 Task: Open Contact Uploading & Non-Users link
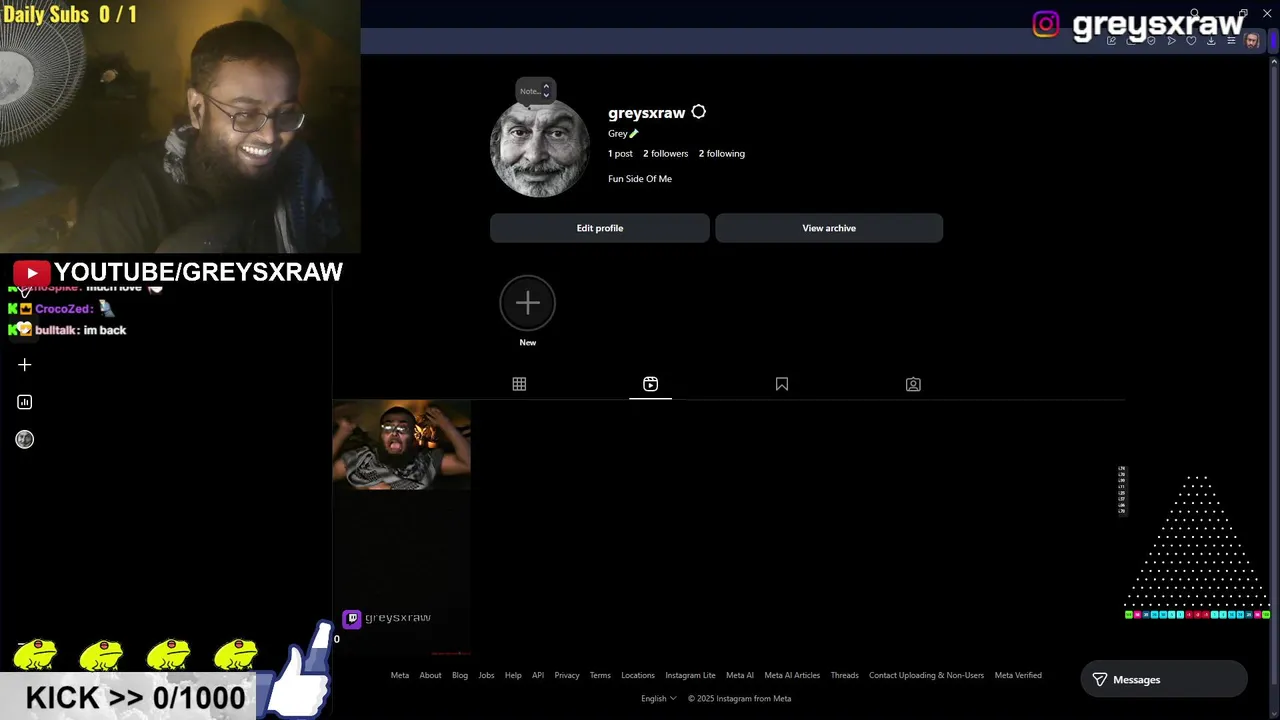click(926, 675)
